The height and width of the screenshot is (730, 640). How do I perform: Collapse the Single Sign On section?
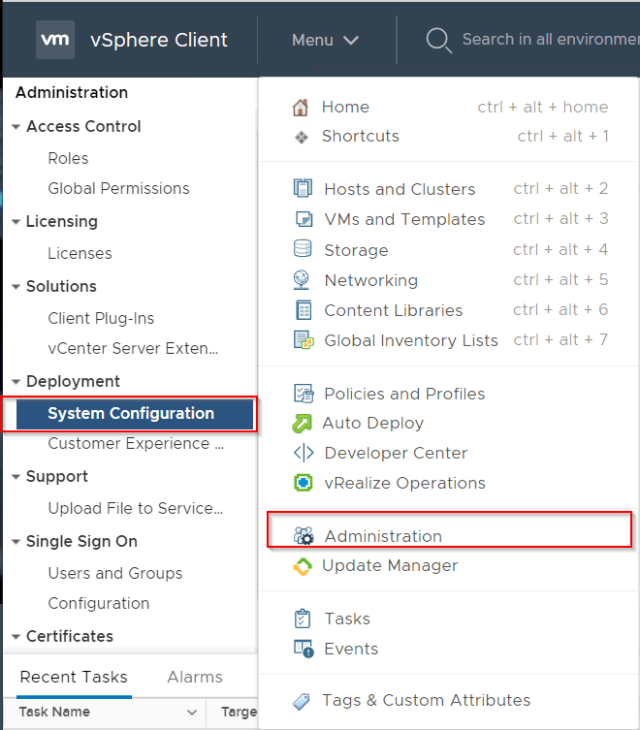16,542
